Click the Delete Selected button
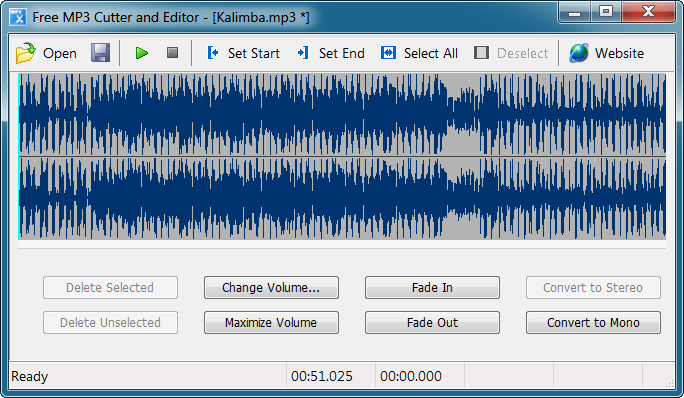This screenshot has height=398, width=684. click(x=110, y=288)
